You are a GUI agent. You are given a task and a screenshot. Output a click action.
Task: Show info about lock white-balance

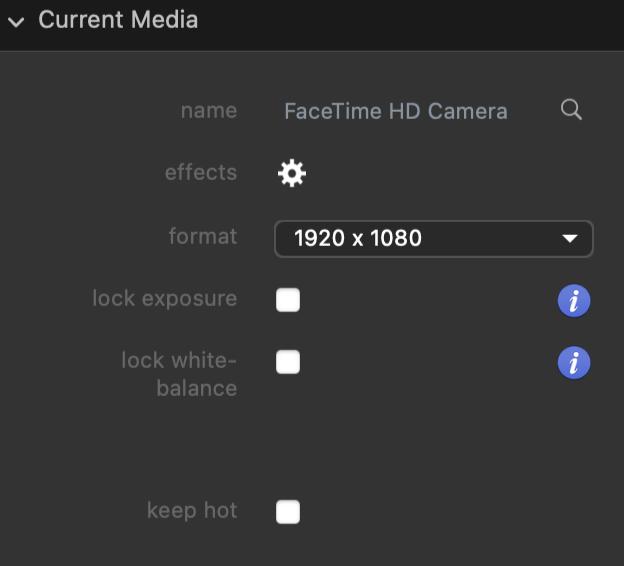[574, 363]
